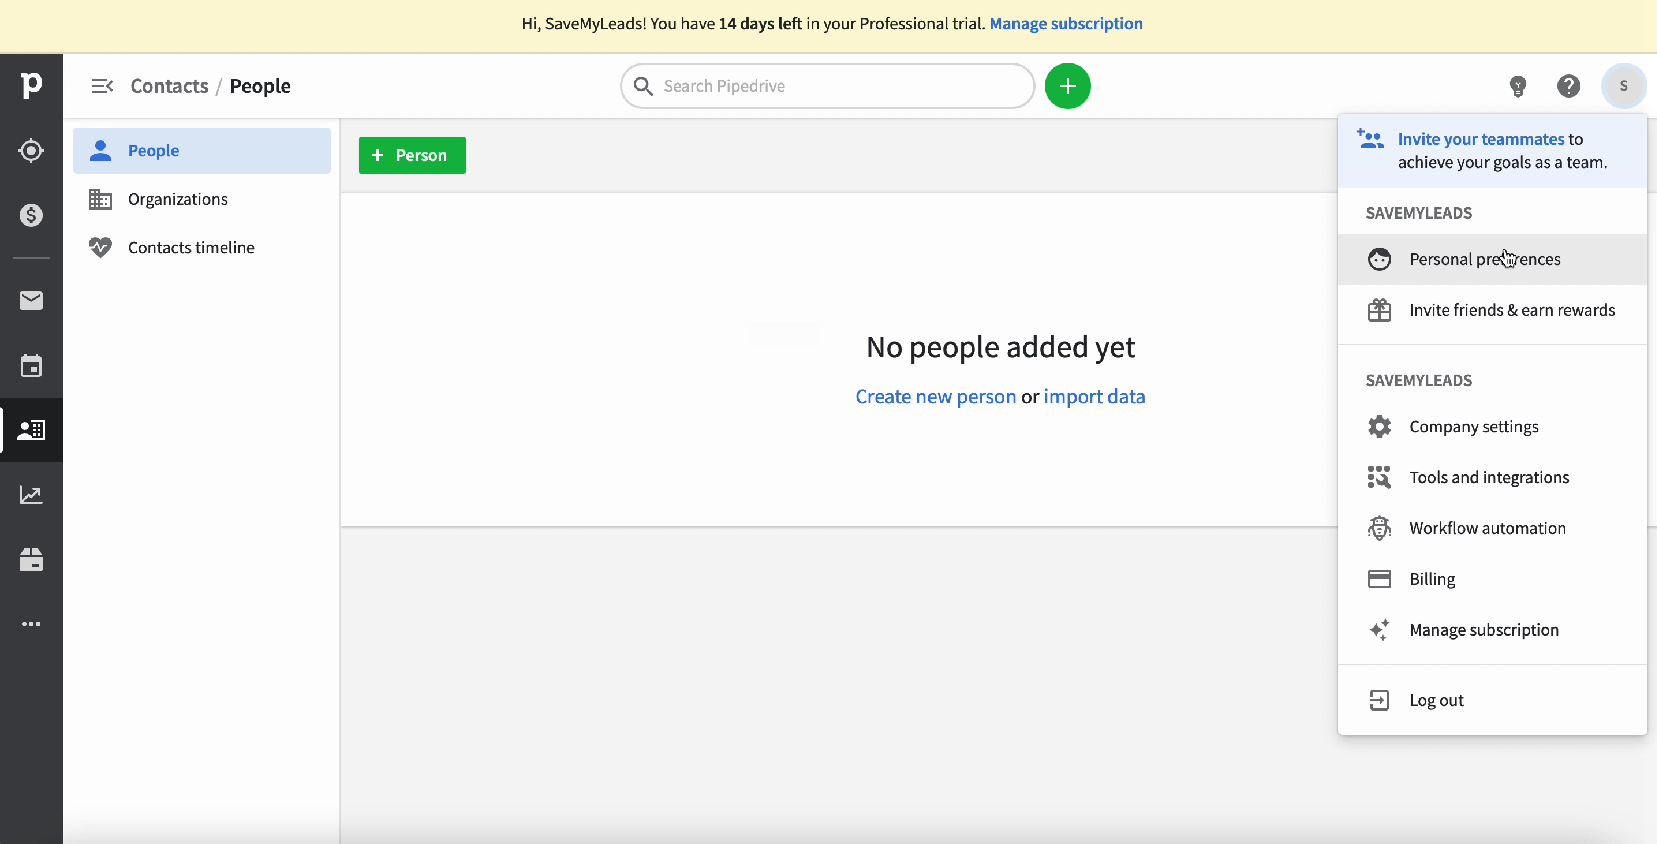Click the Invite teammates people icon
Screen dimensions: 1657x844
click(1370, 139)
